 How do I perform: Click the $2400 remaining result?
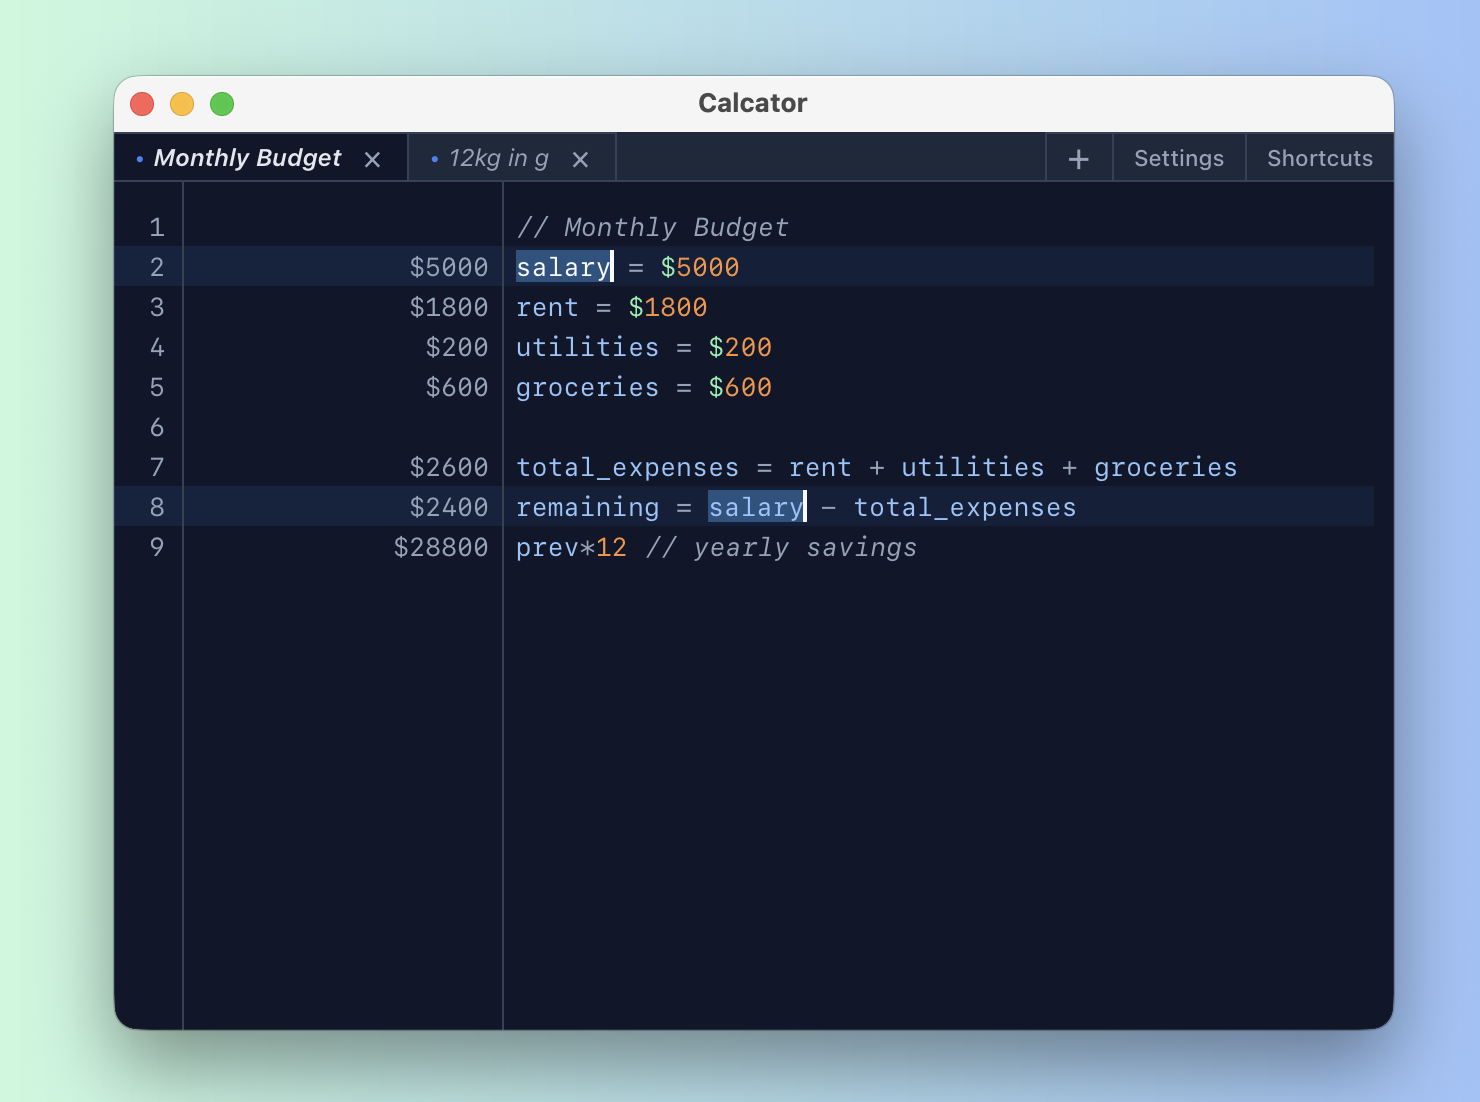click(x=448, y=507)
